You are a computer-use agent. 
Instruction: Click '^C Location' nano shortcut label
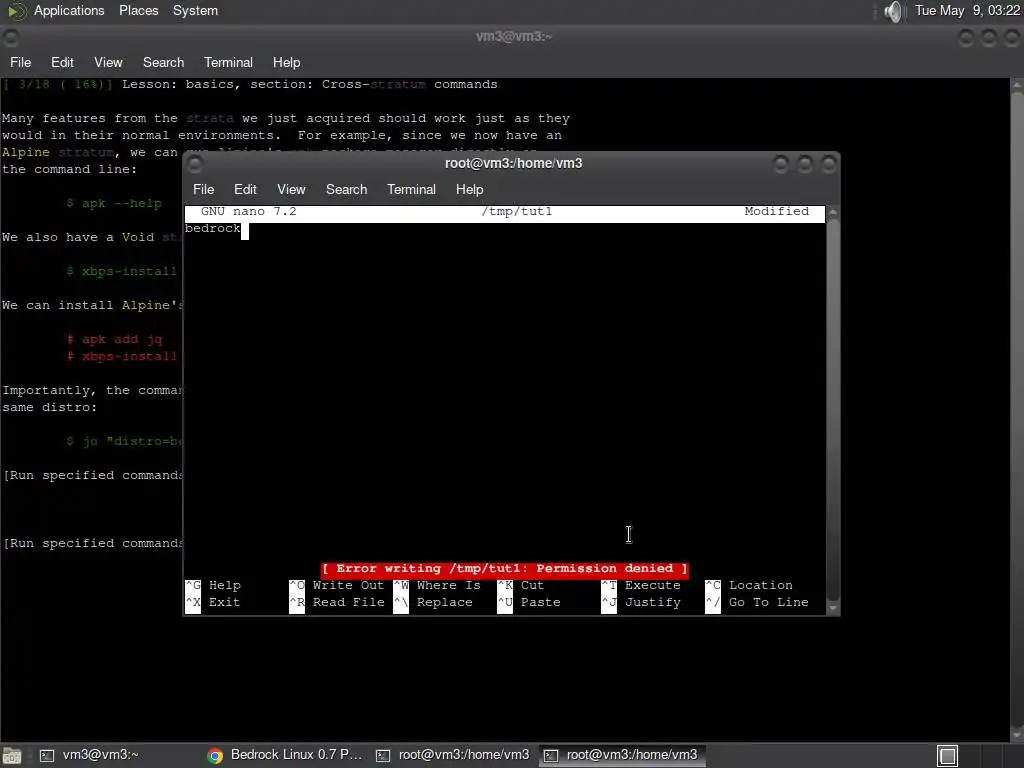pyautogui.click(x=749, y=586)
